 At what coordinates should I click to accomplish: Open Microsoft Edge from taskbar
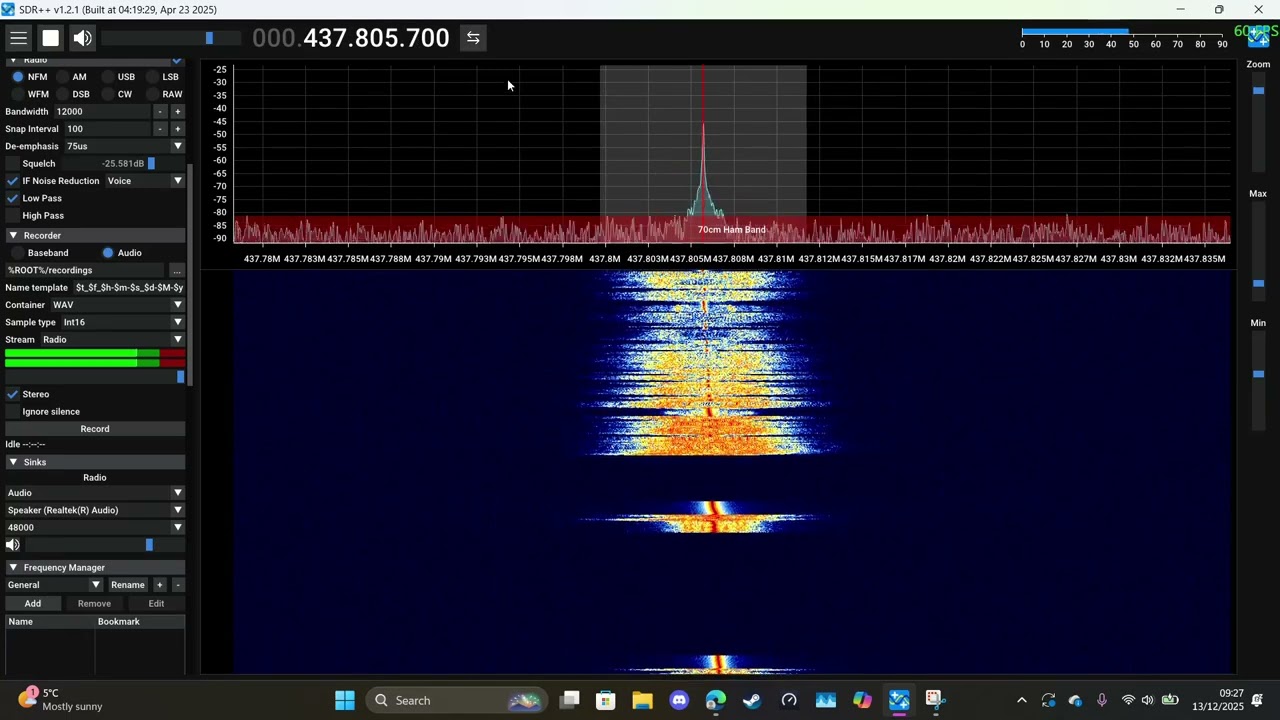716,700
